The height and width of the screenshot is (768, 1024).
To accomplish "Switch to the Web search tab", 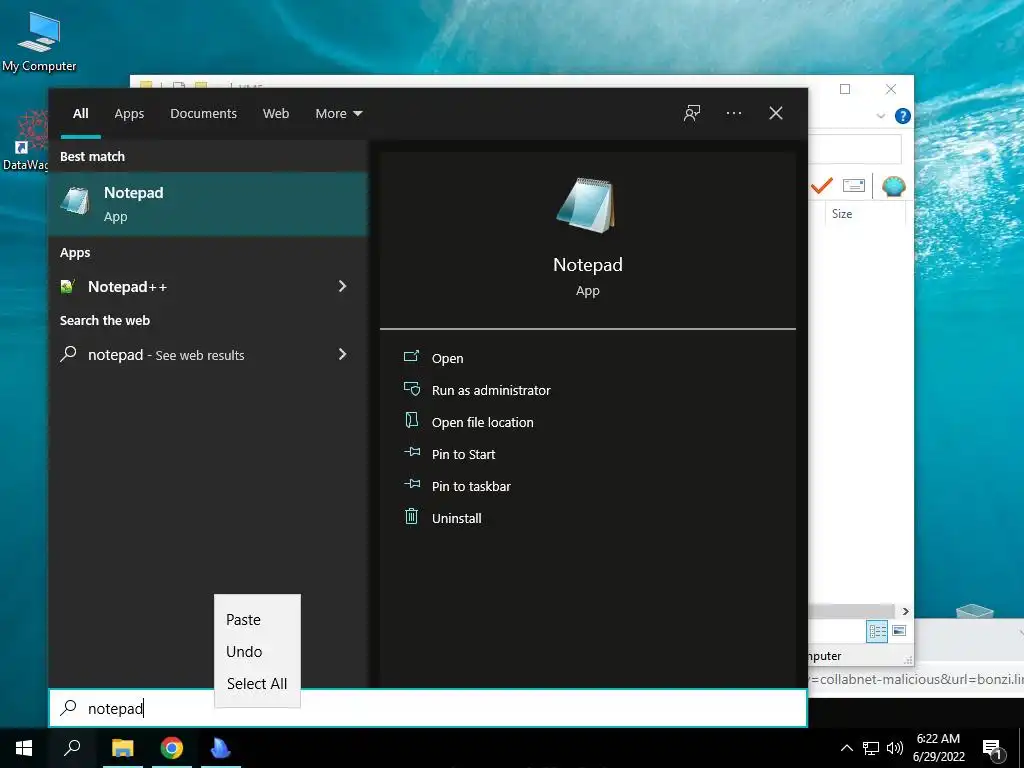I will click(276, 114).
